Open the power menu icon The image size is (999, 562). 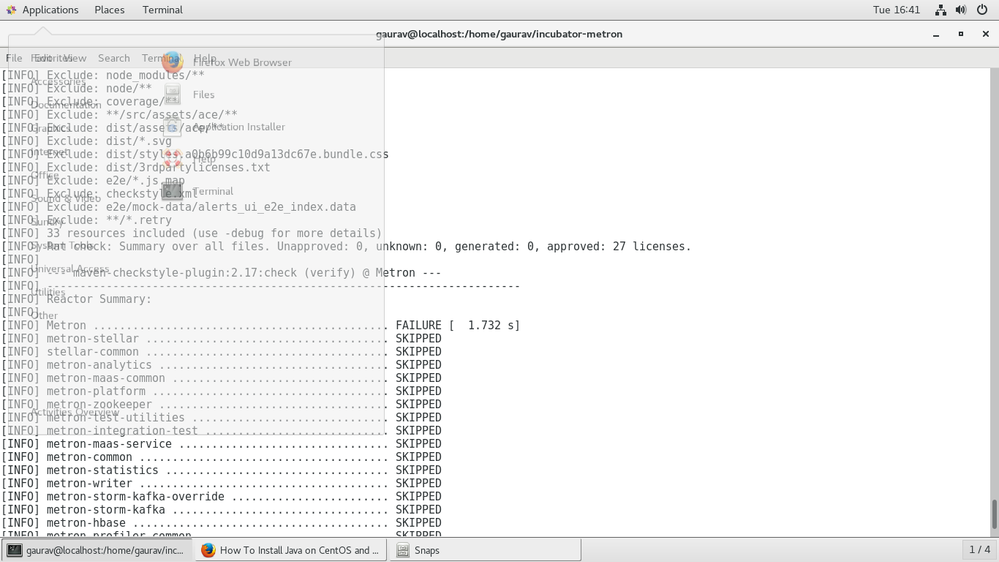coord(982,10)
